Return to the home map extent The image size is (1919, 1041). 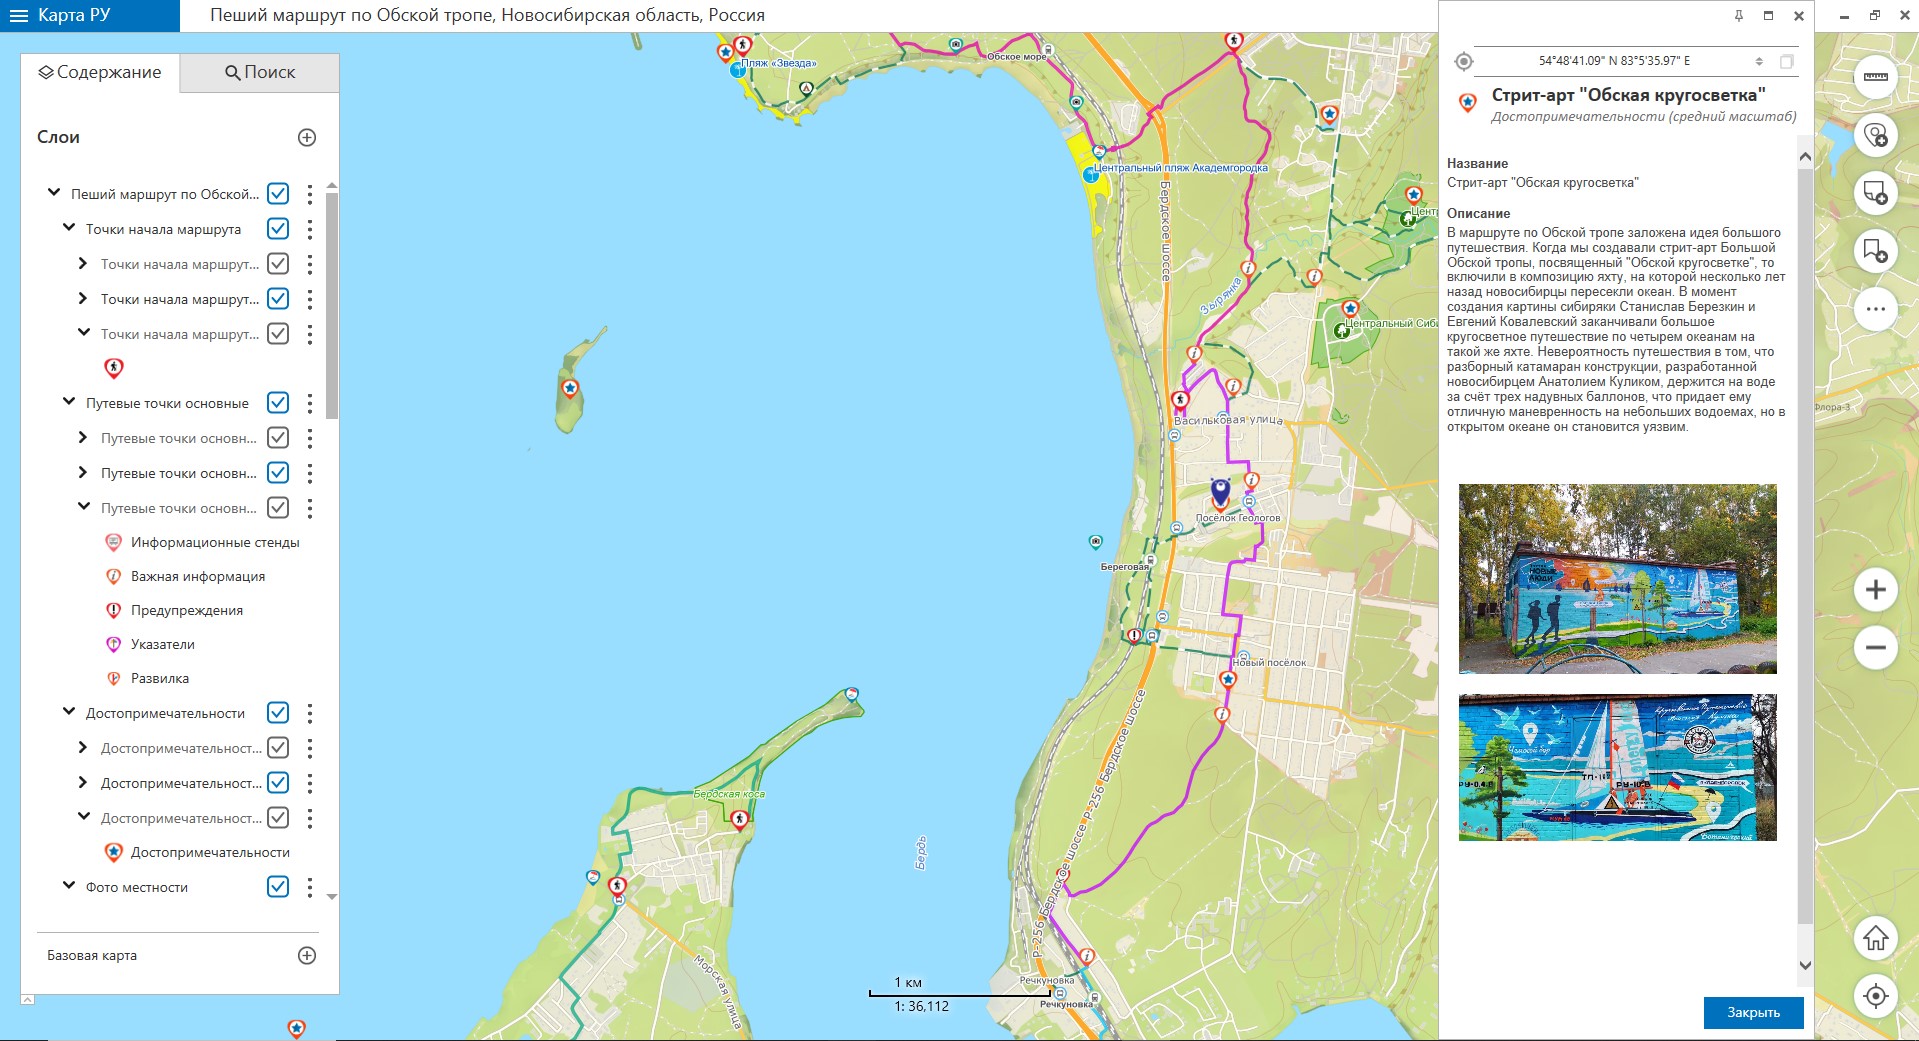pos(1876,938)
